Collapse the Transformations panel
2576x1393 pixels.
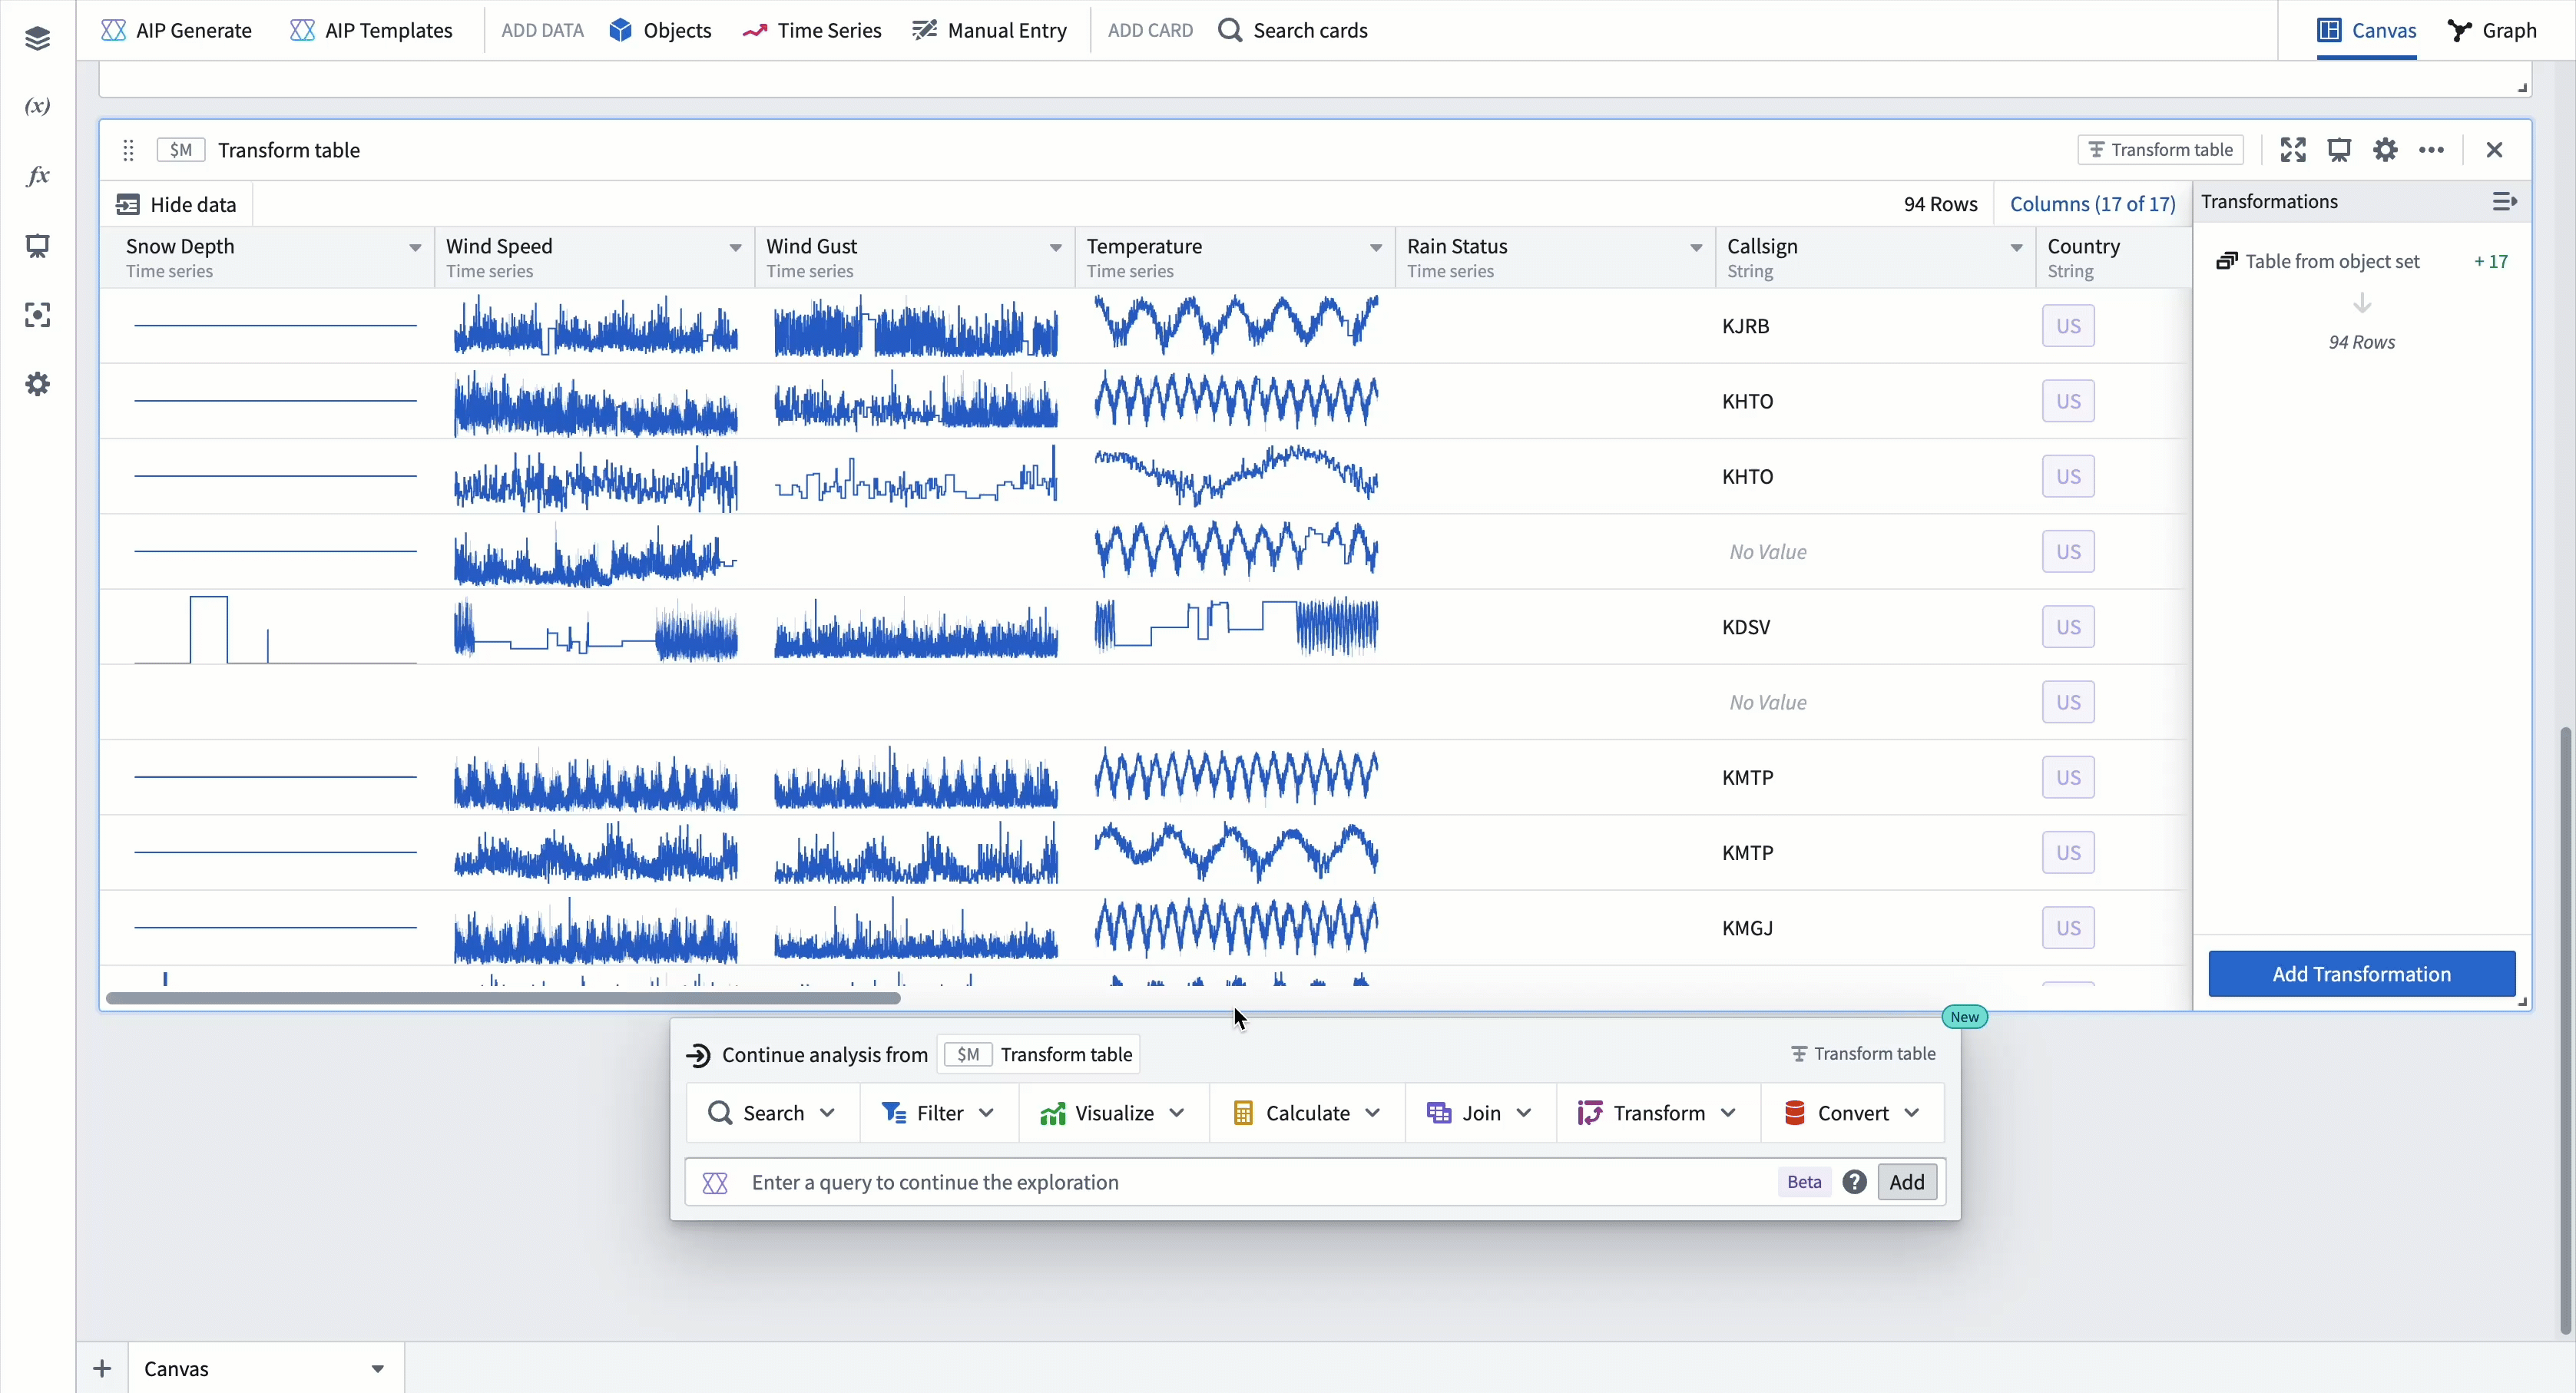pyautogui.click(x=2505, y=201)
